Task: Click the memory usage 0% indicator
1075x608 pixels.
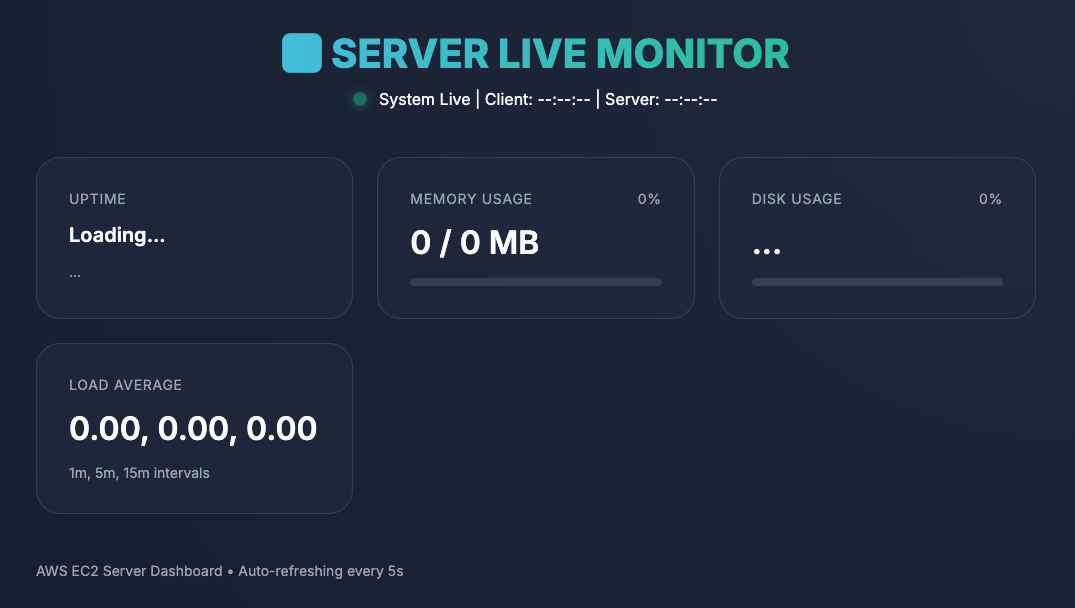Action: pyautogui.click(x=649, y=199)
